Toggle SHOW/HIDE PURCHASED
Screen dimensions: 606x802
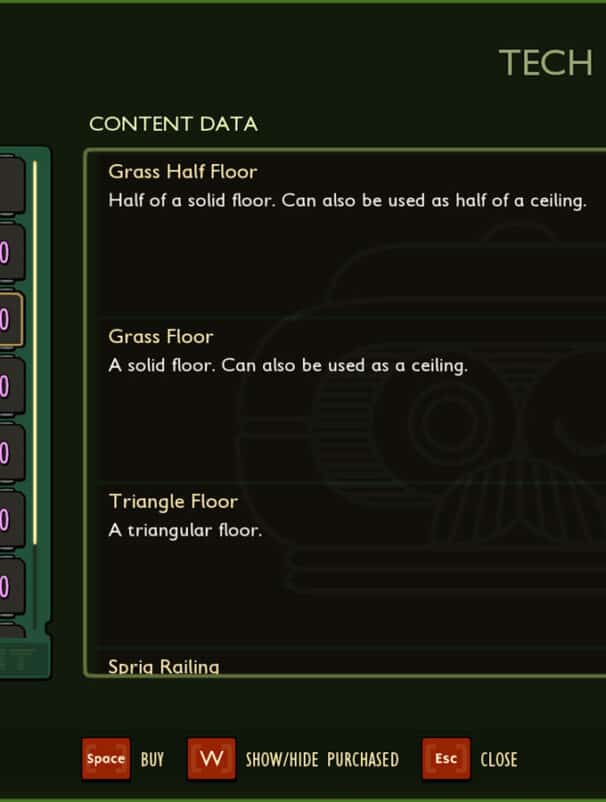322,760
